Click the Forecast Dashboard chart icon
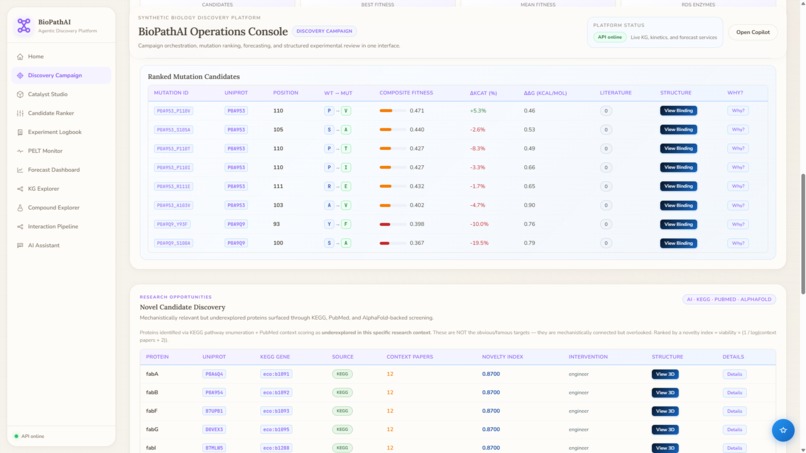The height and width of the screenshot is (453, 806). point(20,170)
